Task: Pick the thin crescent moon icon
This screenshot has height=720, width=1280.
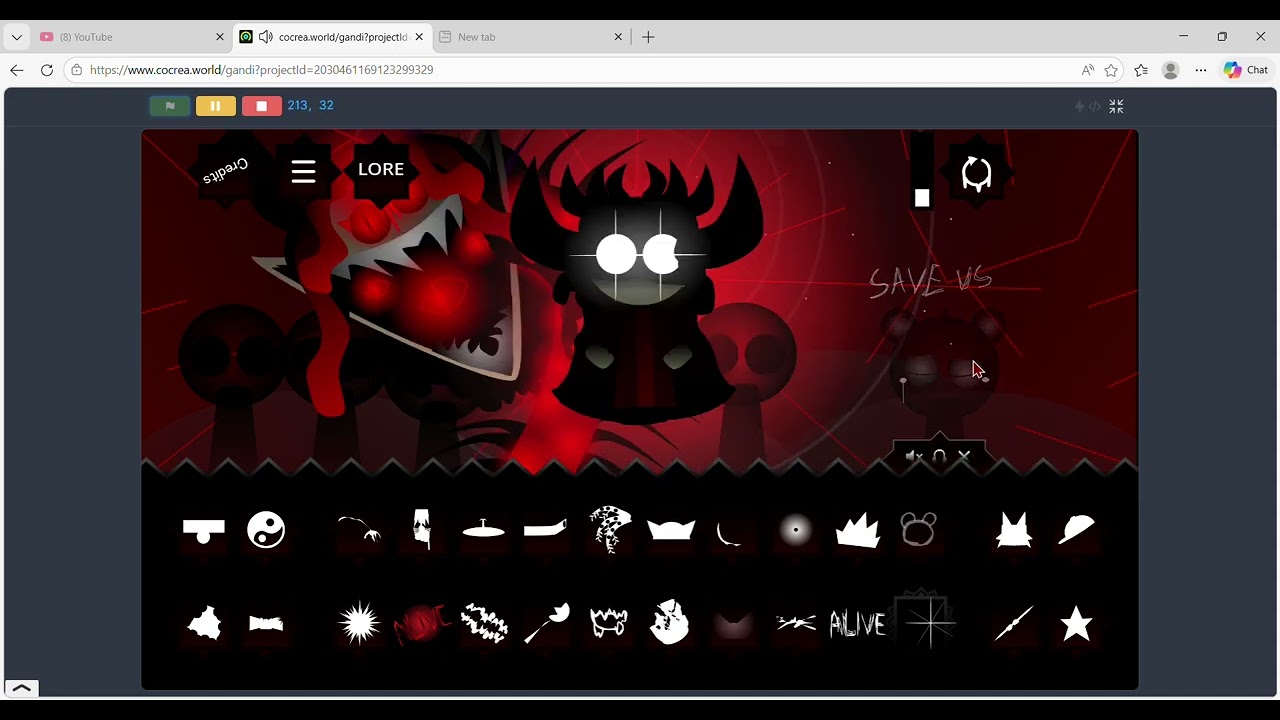Action: (x=728, y=533)
